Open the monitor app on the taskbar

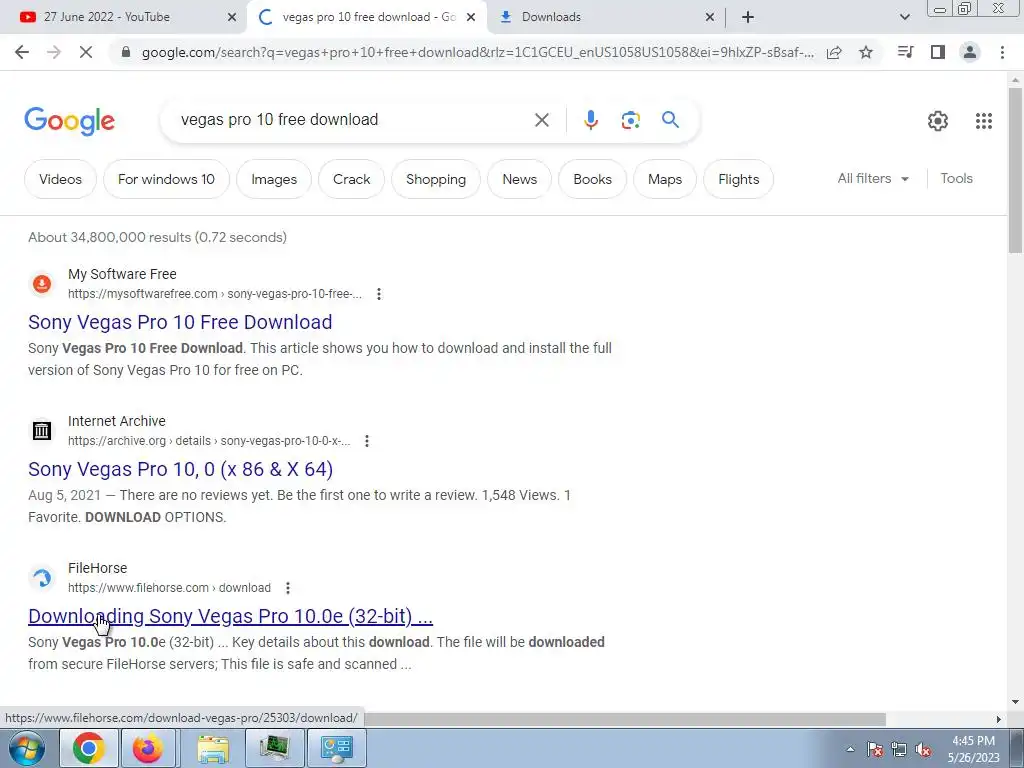pyautogui.click(x=274, y=748)
